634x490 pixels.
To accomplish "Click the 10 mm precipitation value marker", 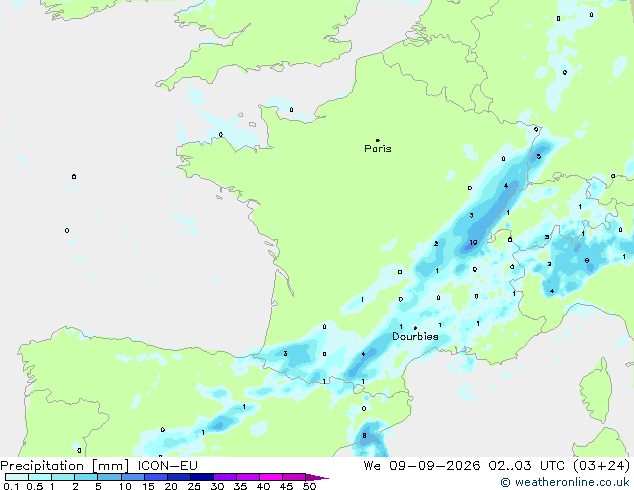I will pos(473,243).
